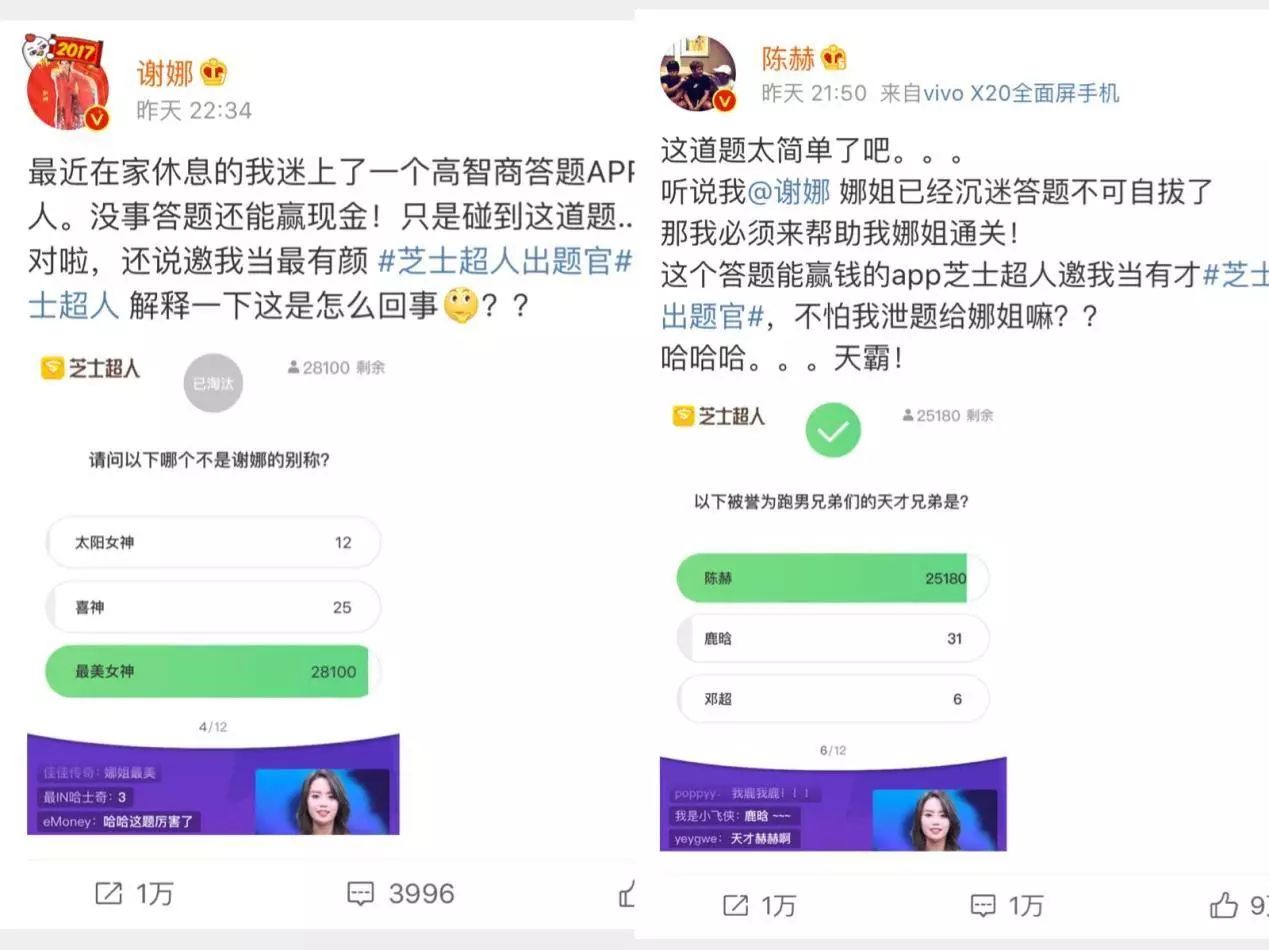Open the #芝士超人出题官# hashtag link
The width and height of the screenshot is (1269, 950).
[505, 262]
